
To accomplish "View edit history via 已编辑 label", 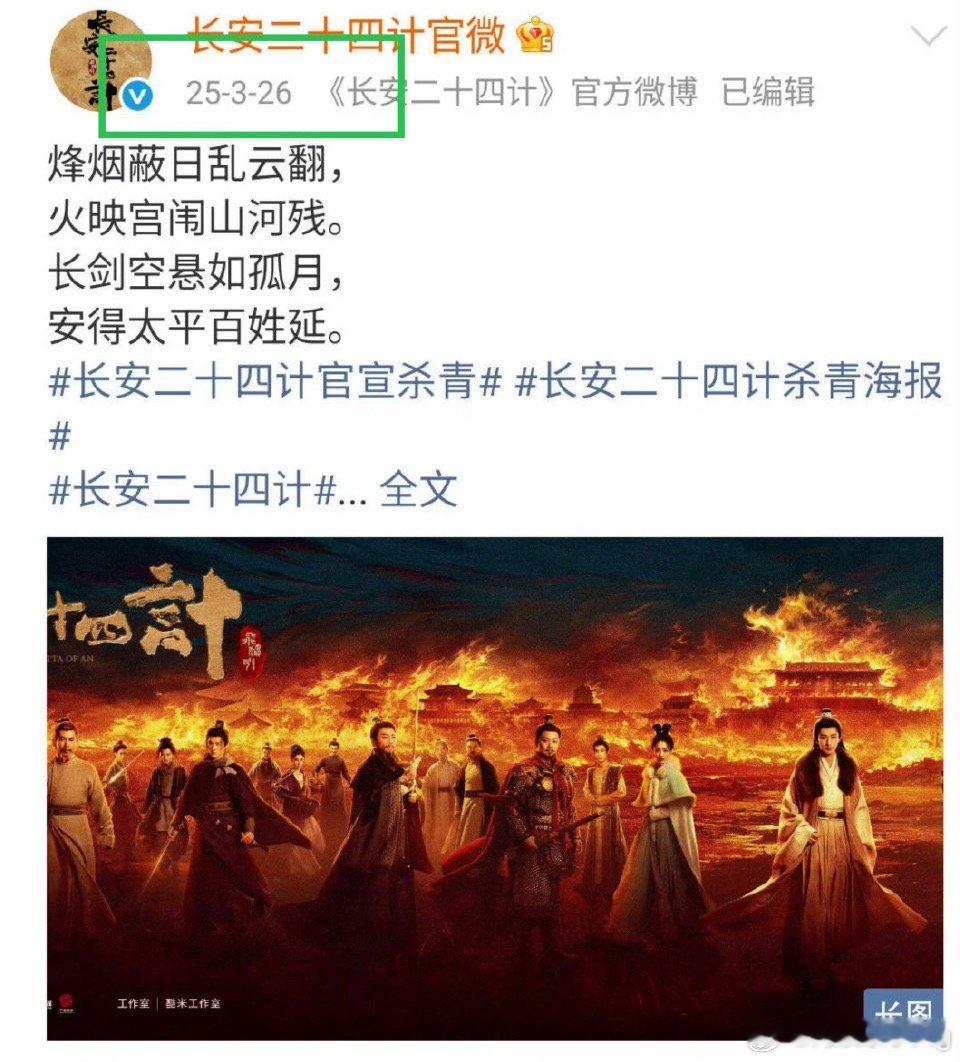I will point(767,92).
